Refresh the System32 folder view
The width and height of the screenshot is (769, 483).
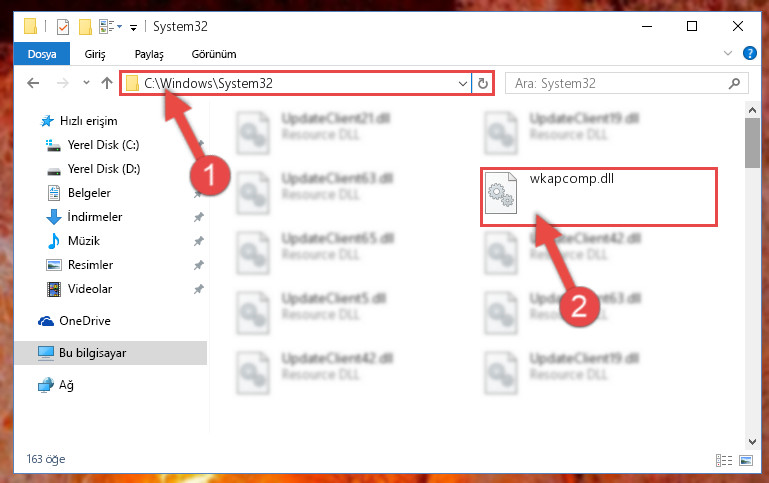pyautogui.click(x=483, y=83)
